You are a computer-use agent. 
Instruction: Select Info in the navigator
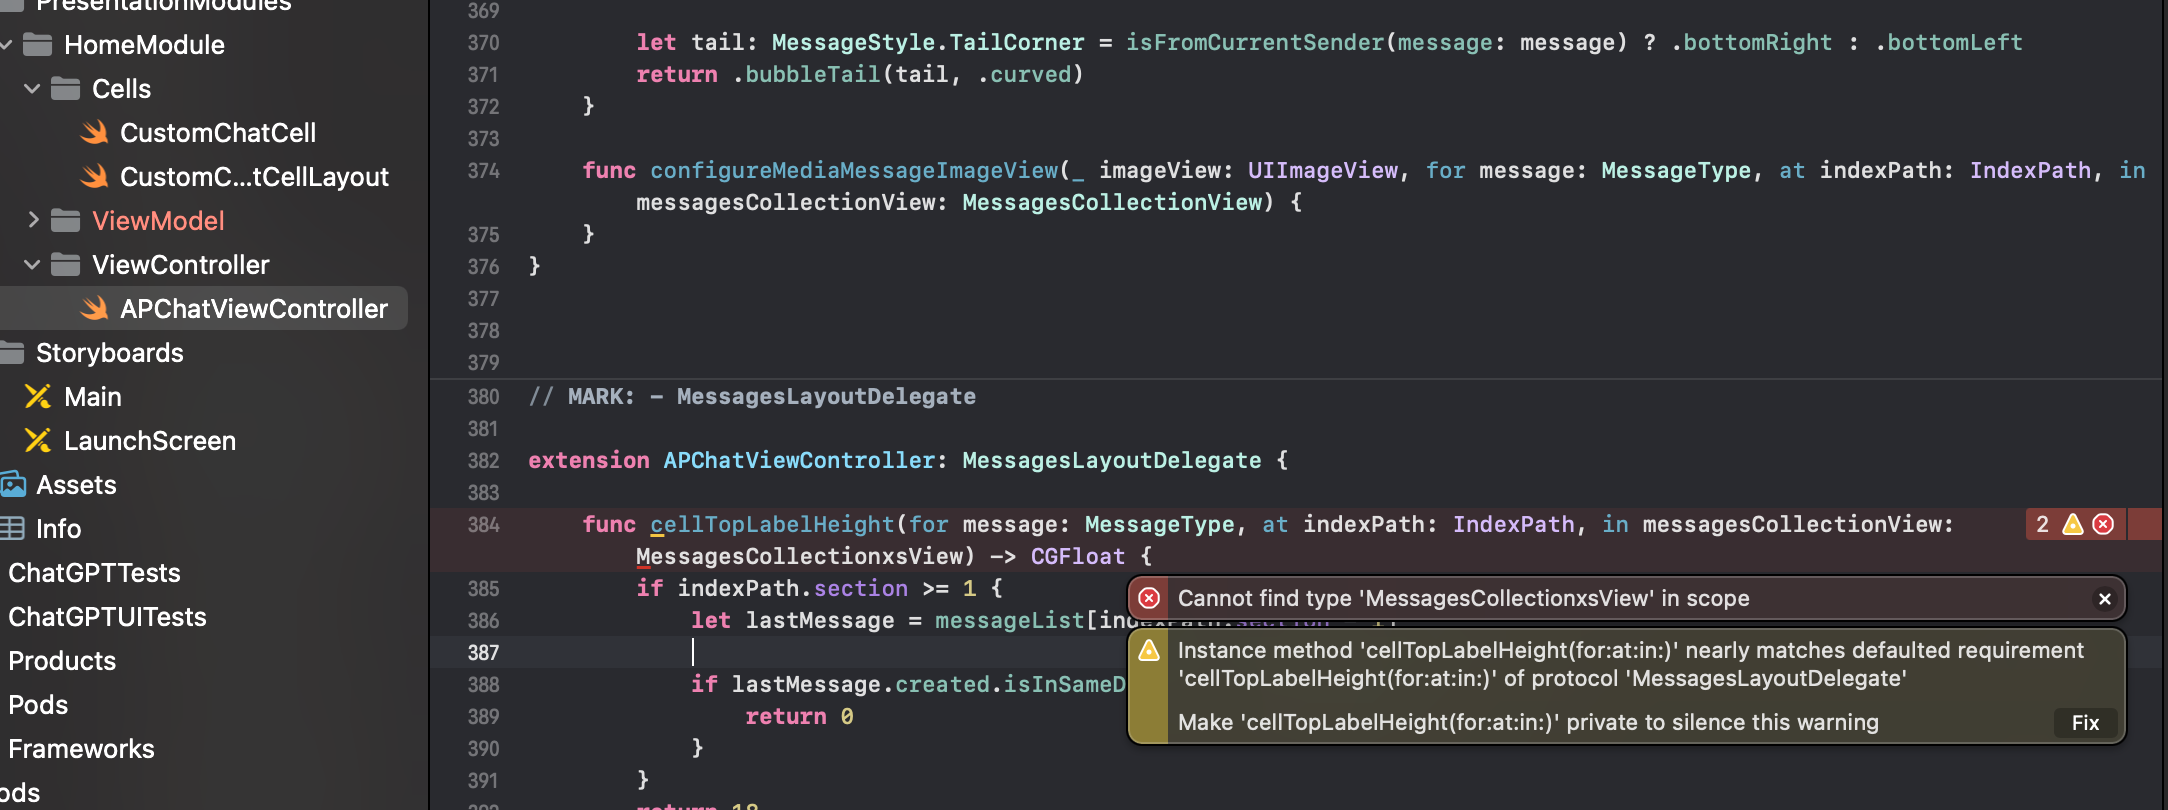58,529
